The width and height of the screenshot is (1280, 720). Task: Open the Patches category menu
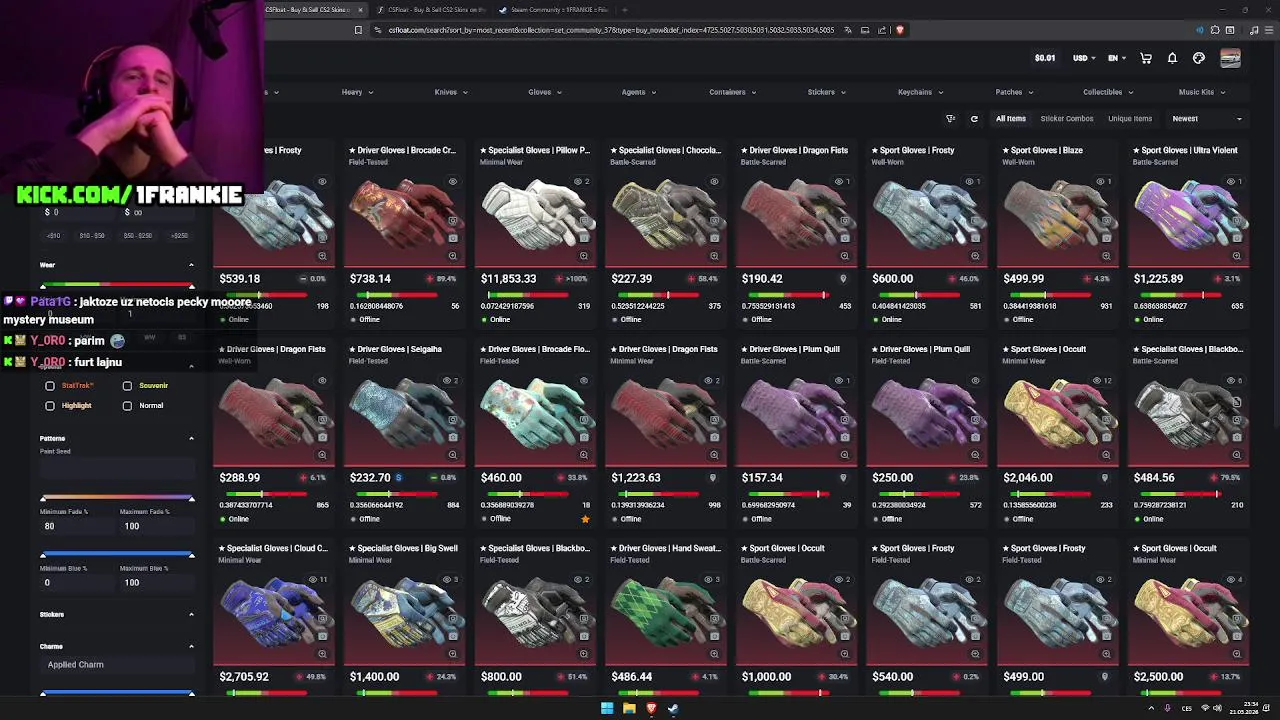[1014, 92]
